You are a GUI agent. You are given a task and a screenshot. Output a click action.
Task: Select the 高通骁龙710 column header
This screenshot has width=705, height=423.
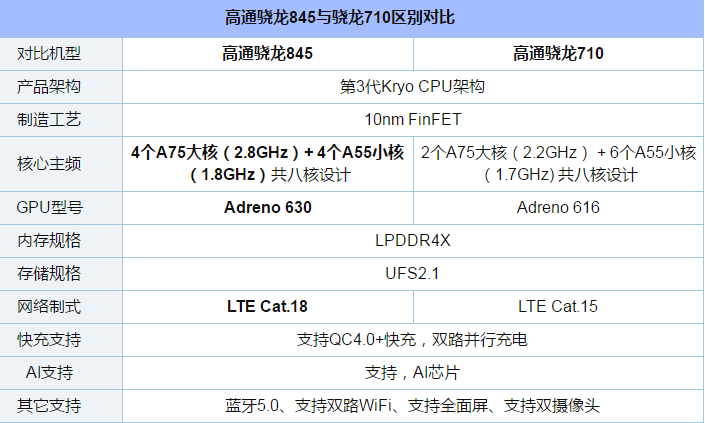point(558,54)
